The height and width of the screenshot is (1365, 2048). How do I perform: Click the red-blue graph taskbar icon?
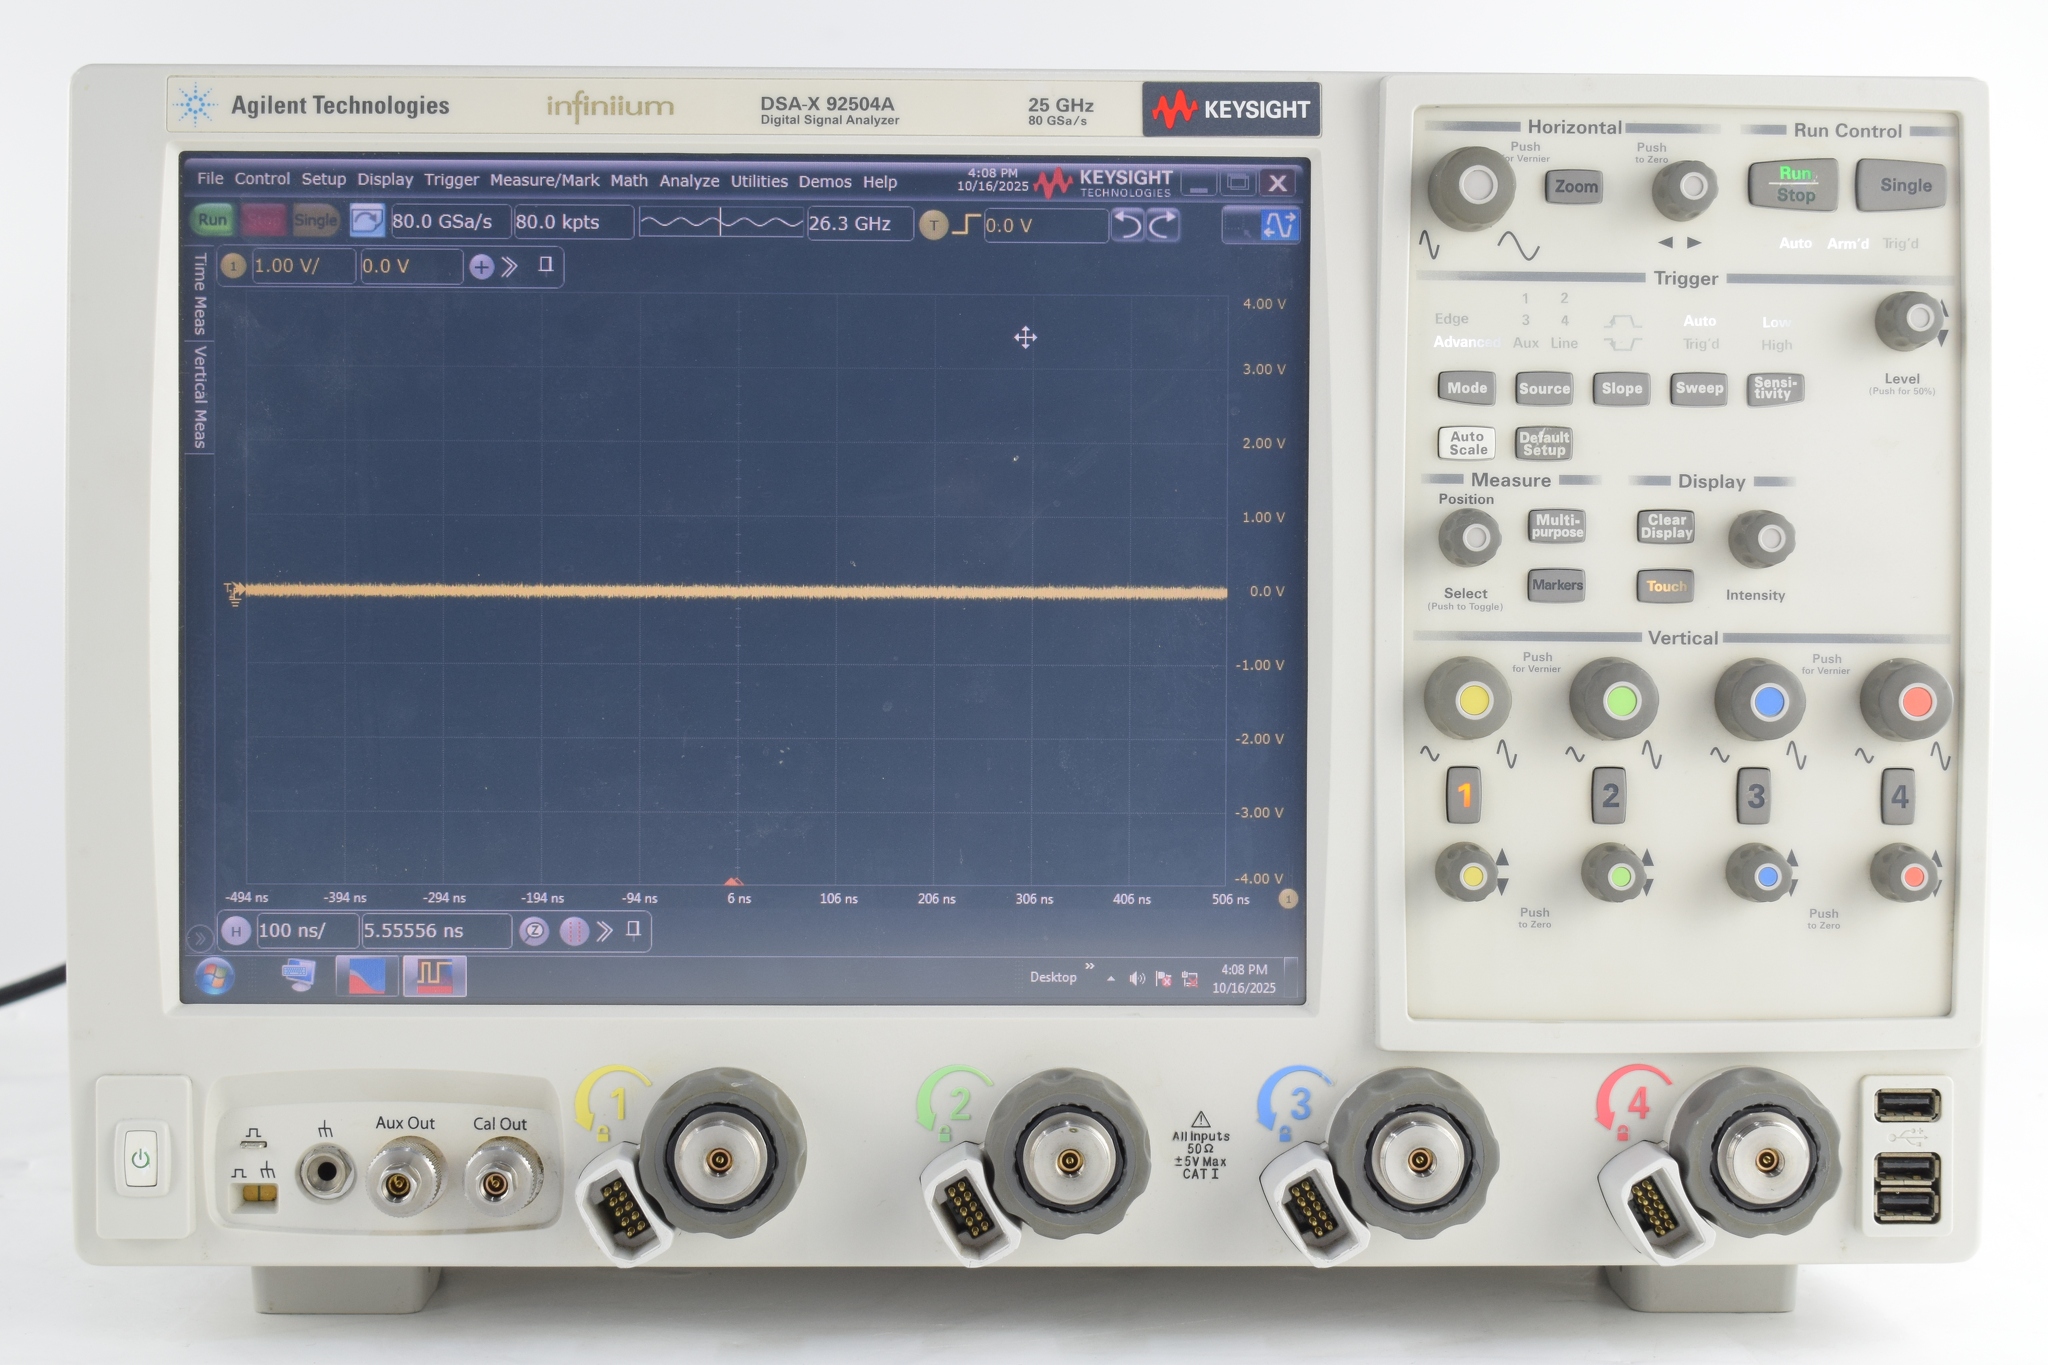[366, 976]
